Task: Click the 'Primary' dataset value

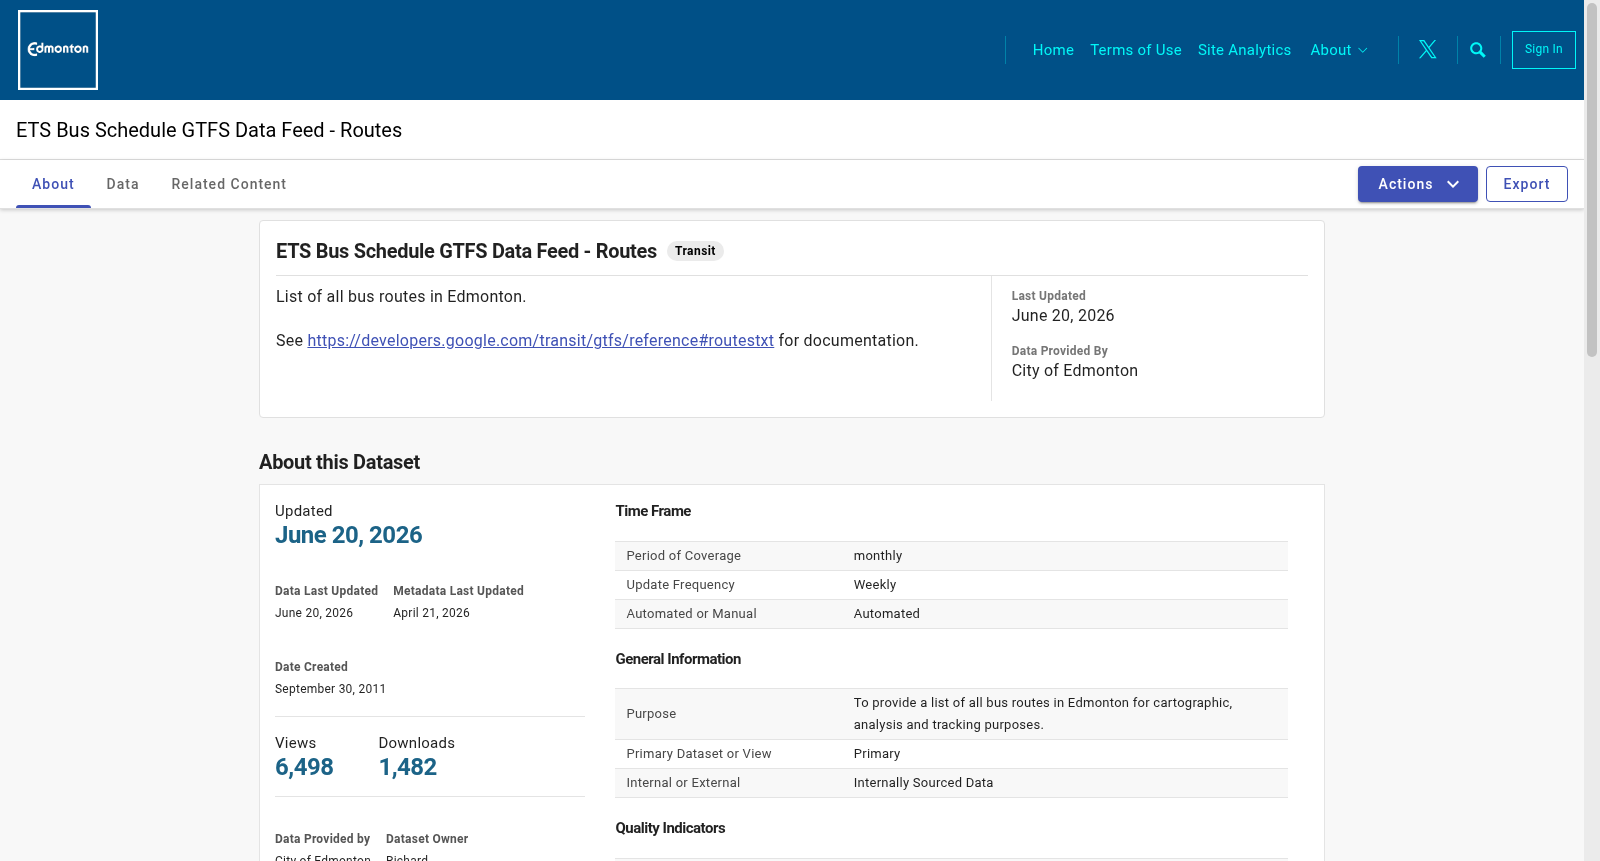Action: (877, 754)
